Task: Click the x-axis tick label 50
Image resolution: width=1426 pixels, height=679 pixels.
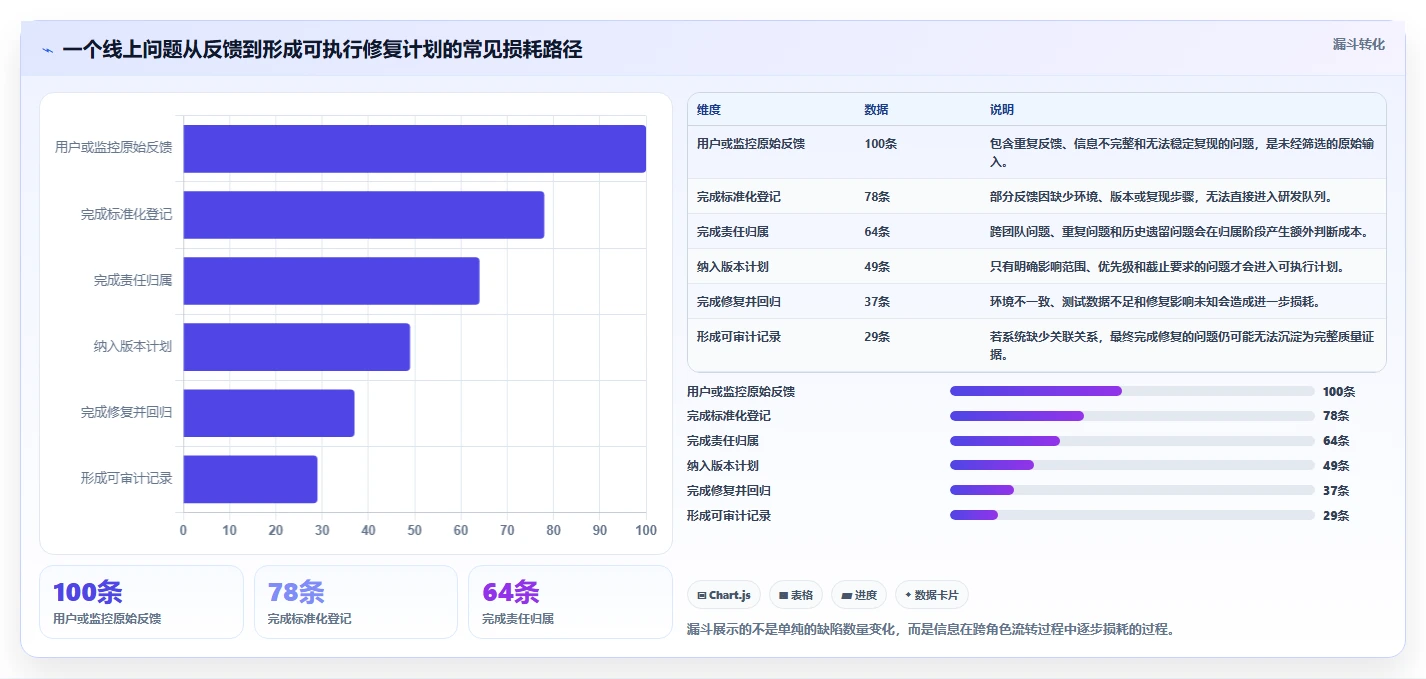Action: coord(414,530)
